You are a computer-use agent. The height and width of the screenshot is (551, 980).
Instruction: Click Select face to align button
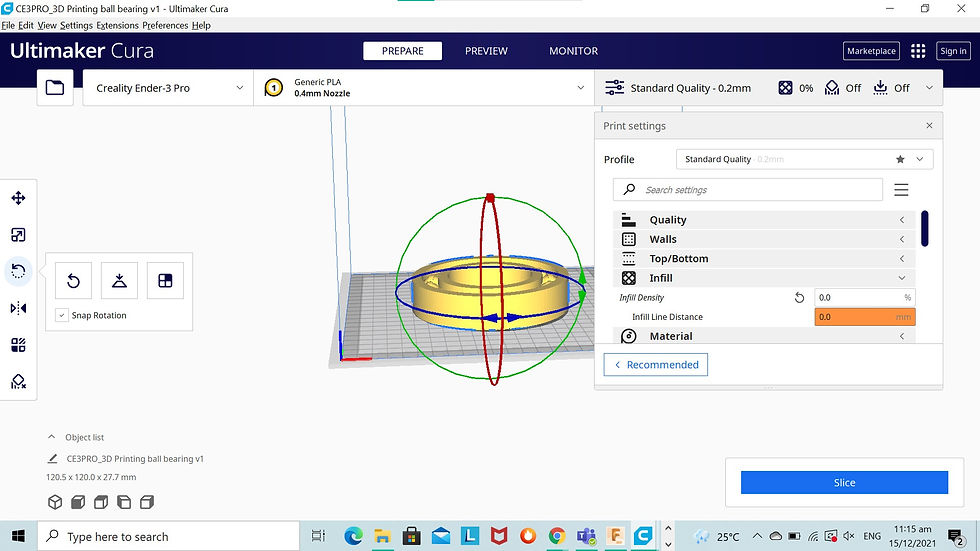coord(165,280)
